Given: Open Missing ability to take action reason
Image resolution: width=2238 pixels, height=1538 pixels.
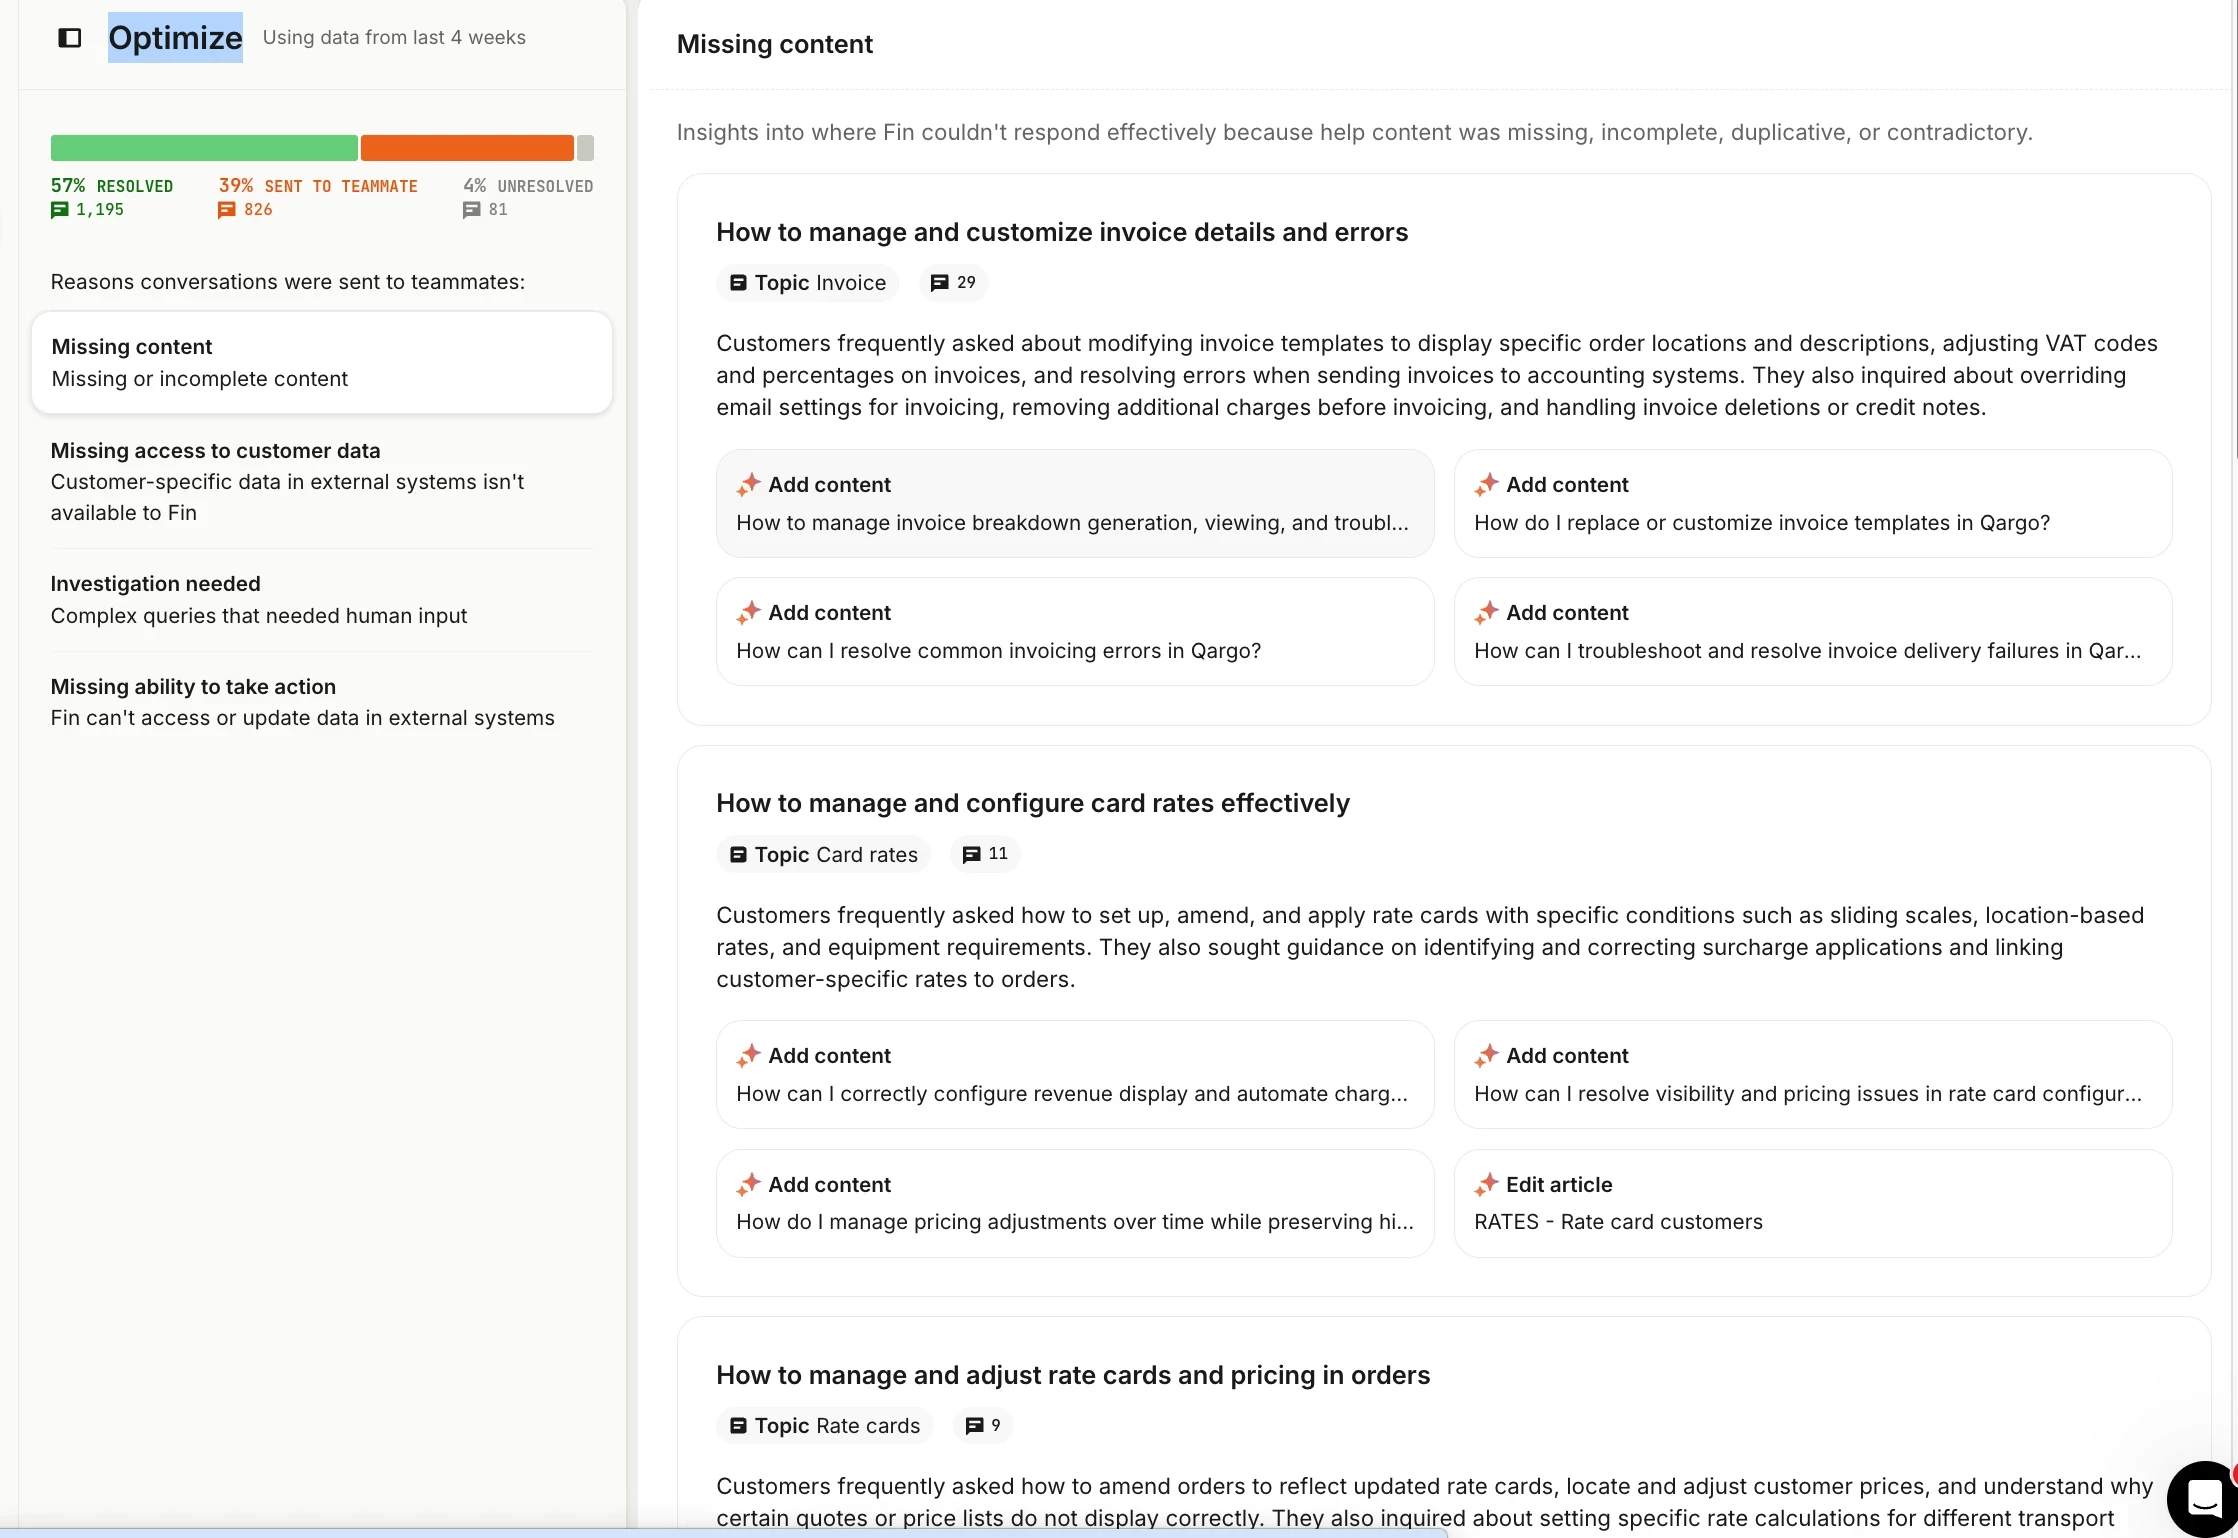Looking at the screenshot, I should pyautogui.click(x=322, y=702).
